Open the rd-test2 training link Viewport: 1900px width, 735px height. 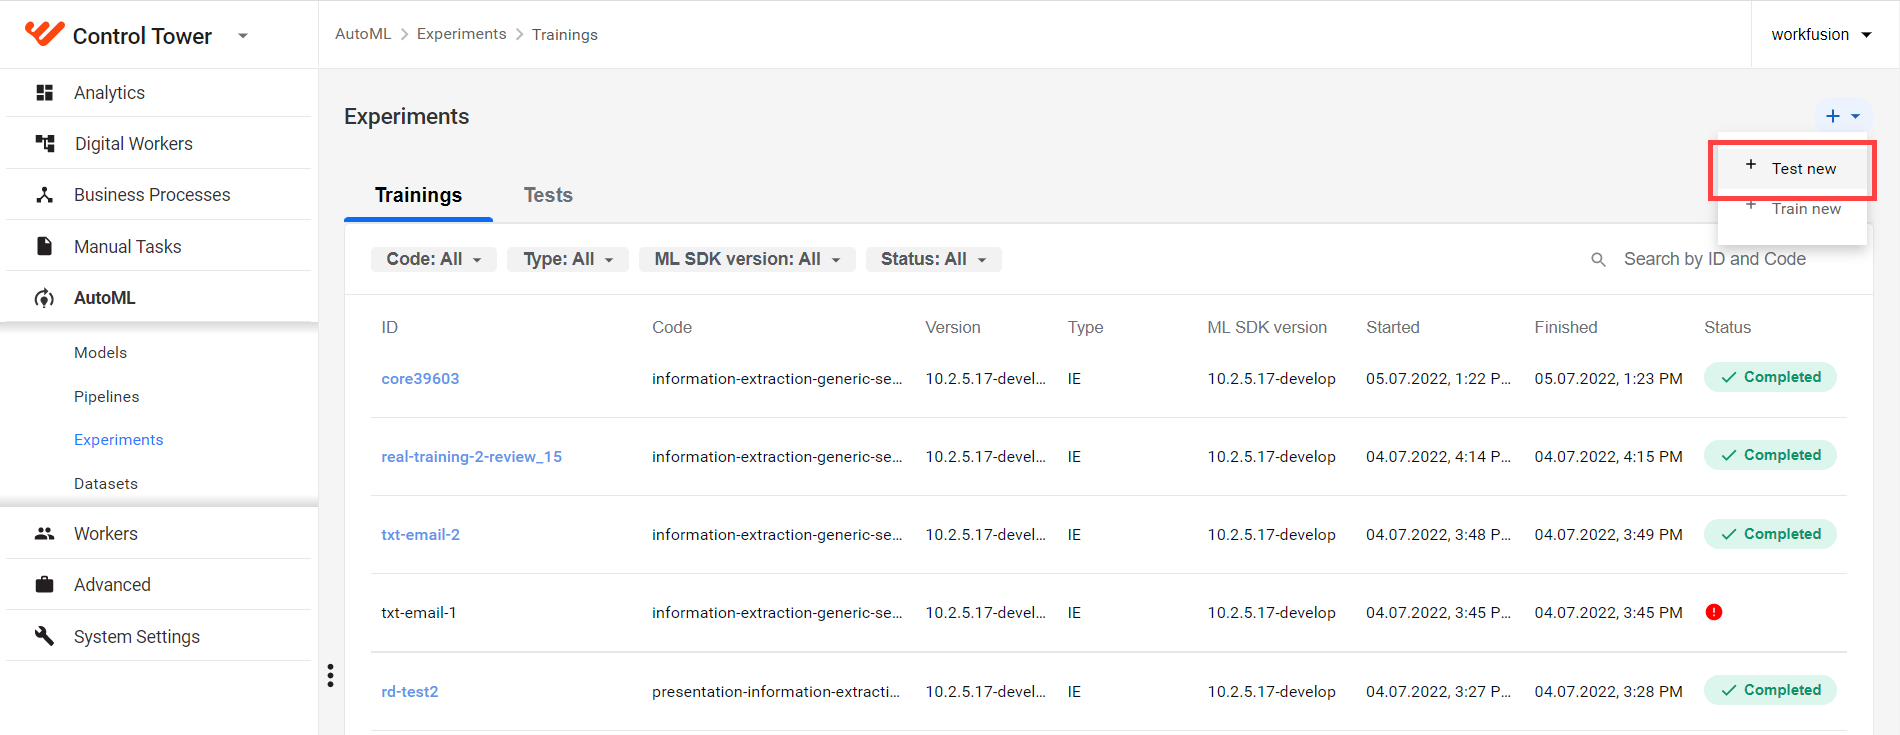(409, 692)
